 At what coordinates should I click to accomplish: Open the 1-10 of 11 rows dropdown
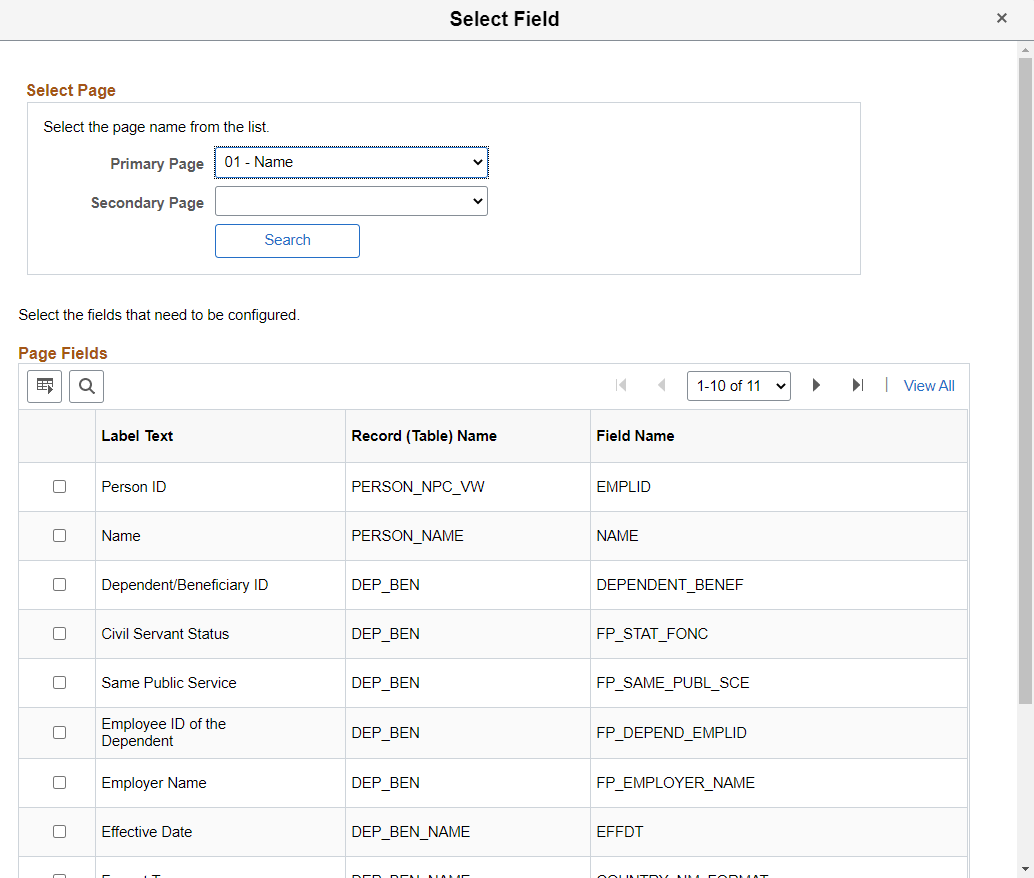click(x=738, y=386)
